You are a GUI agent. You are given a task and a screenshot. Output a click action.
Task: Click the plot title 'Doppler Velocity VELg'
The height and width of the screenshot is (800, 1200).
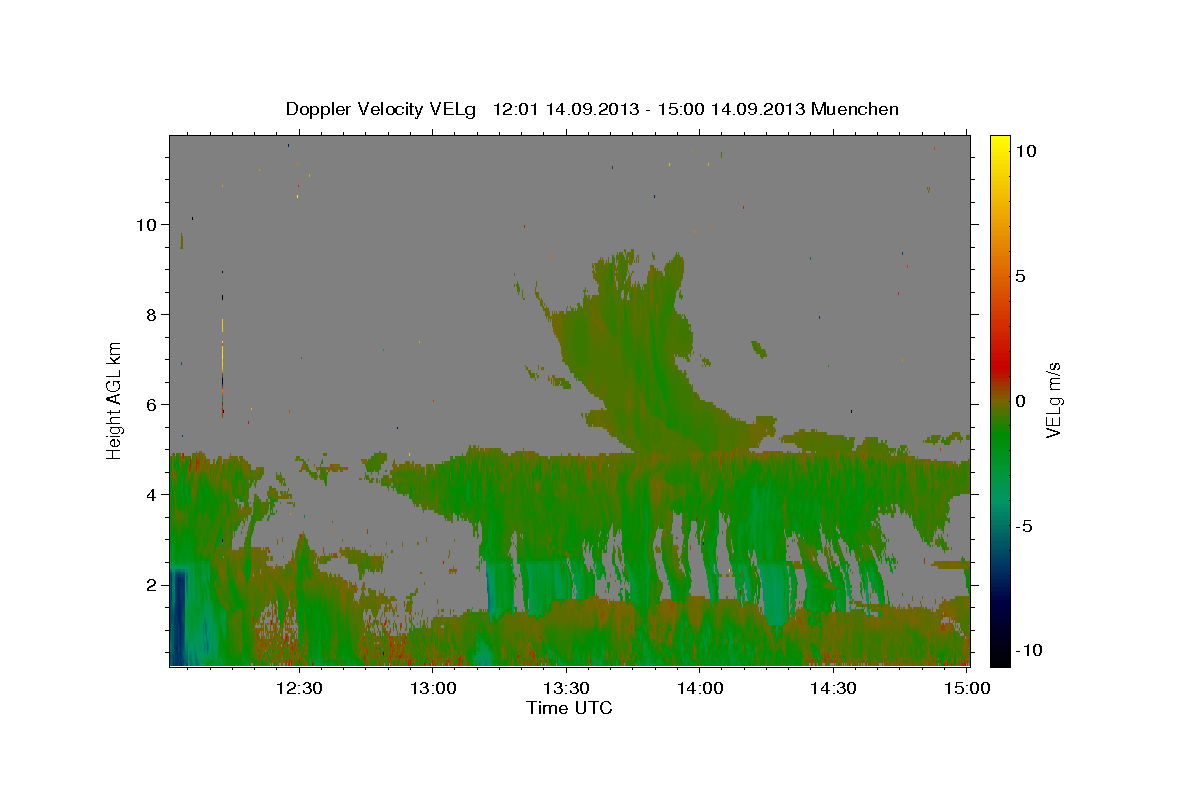pyautogui.click(x=383, y=109)
